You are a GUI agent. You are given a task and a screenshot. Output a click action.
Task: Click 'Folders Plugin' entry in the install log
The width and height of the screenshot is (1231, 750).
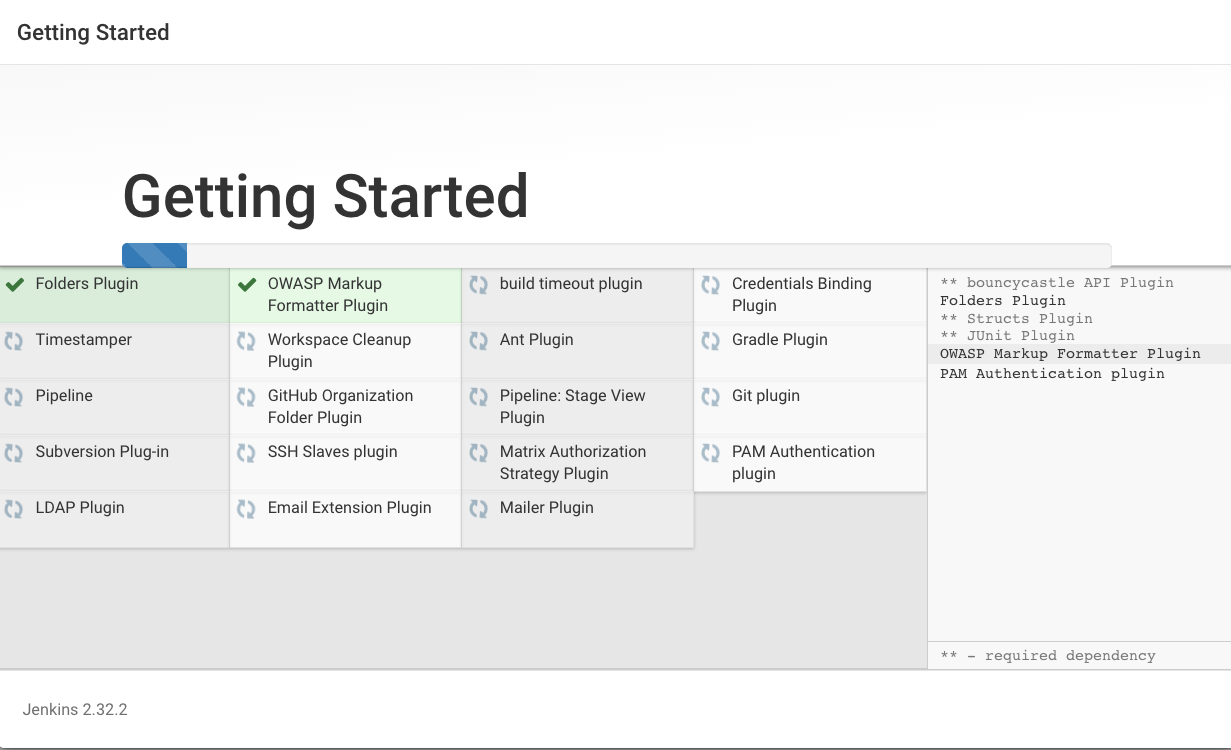pyautogui.click(x=1003, y=301)
